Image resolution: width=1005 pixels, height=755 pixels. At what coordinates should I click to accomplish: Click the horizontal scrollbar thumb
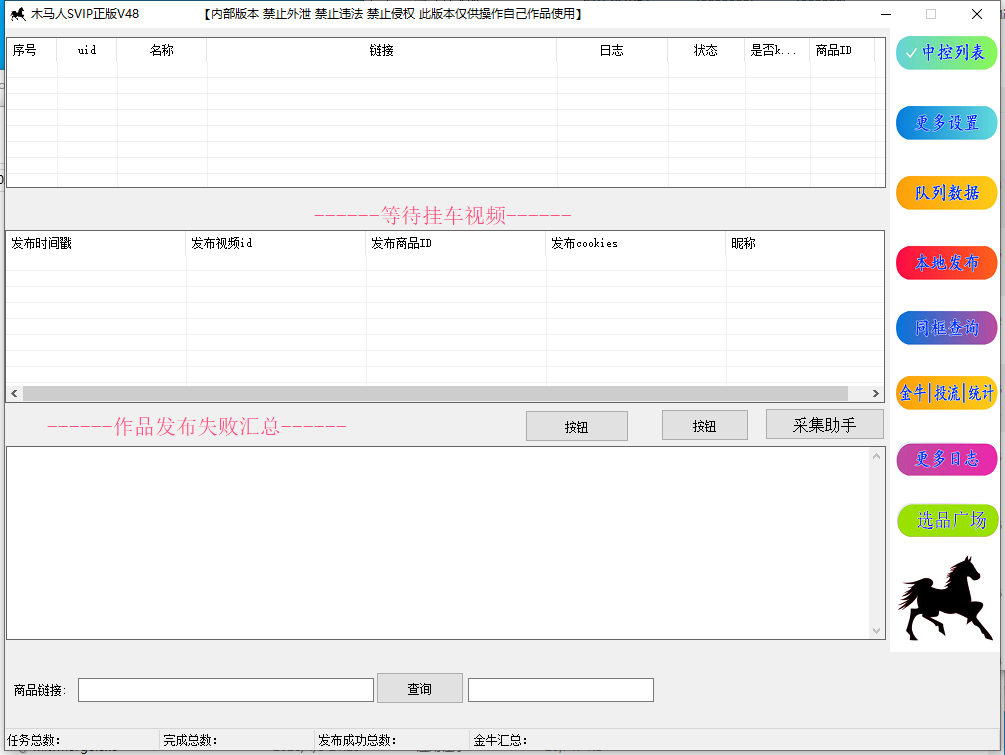435,394
